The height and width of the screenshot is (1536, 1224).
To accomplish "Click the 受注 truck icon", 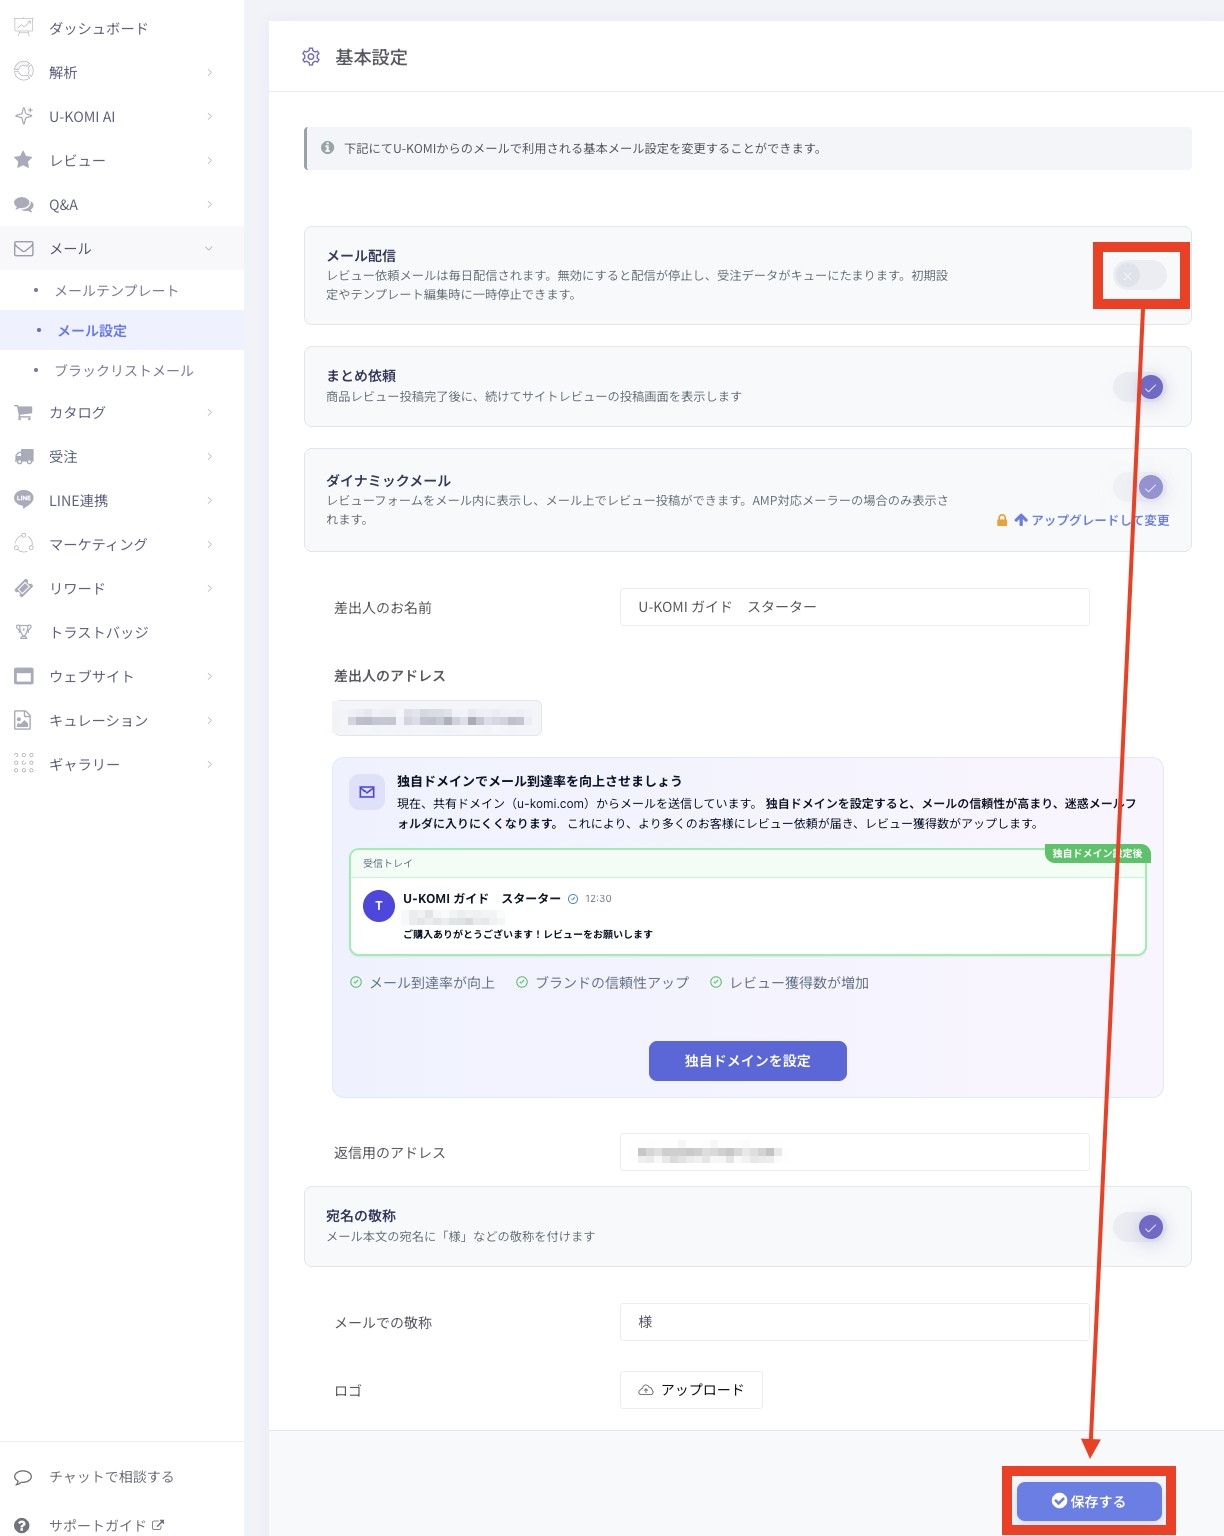I will 24,456.
